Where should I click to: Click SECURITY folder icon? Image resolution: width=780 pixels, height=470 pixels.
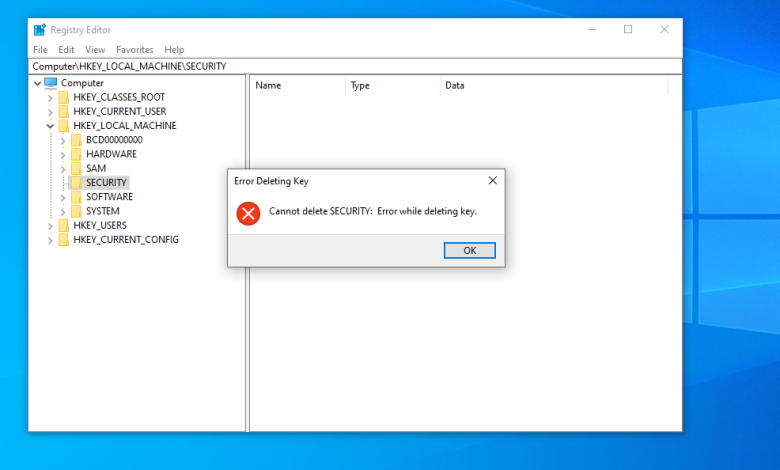click(x=76, y=183)
